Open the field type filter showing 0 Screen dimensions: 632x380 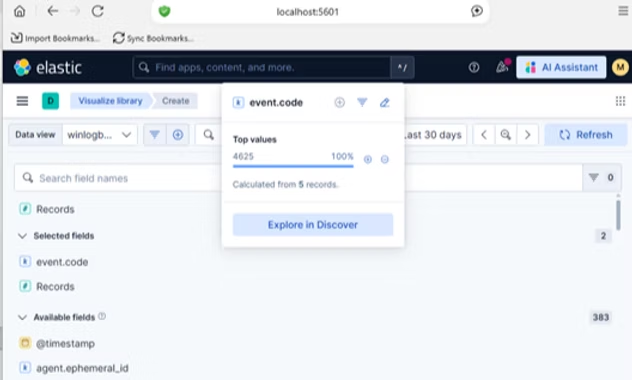[602, 177]
